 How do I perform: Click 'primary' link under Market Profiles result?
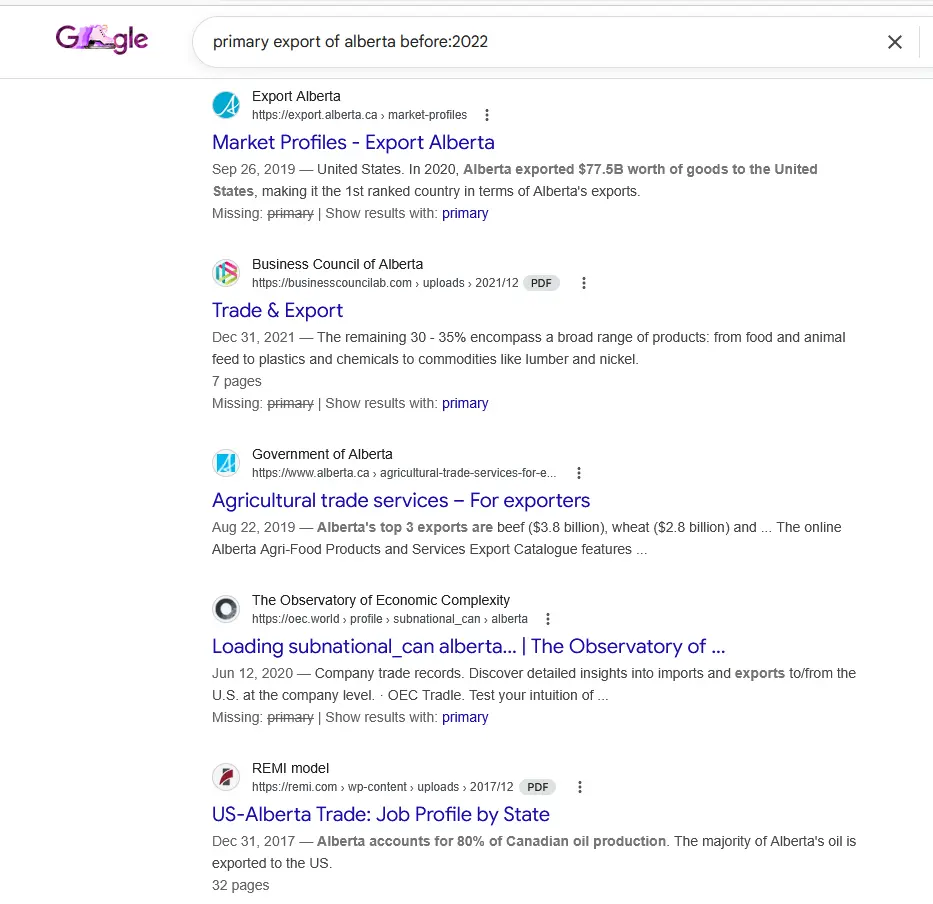465,213
